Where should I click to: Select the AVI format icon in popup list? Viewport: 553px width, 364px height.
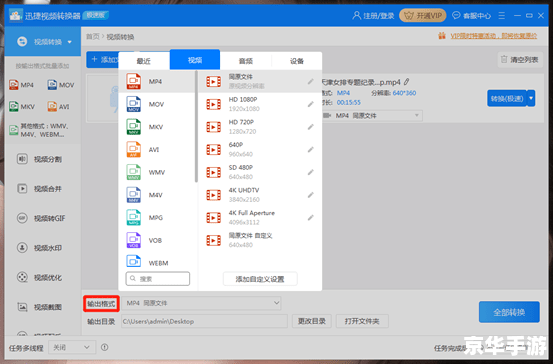tap(134, 150)
